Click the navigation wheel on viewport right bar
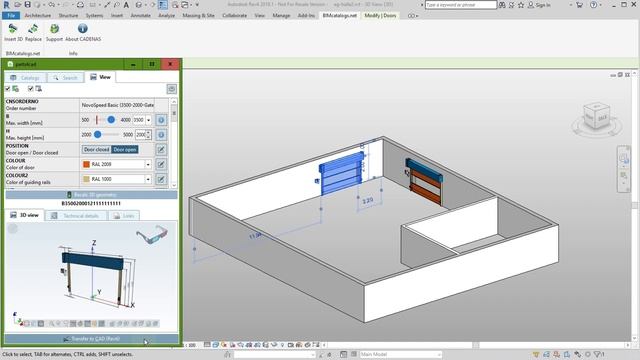Viewport: 640px width, 360px height. click(623, 158)
